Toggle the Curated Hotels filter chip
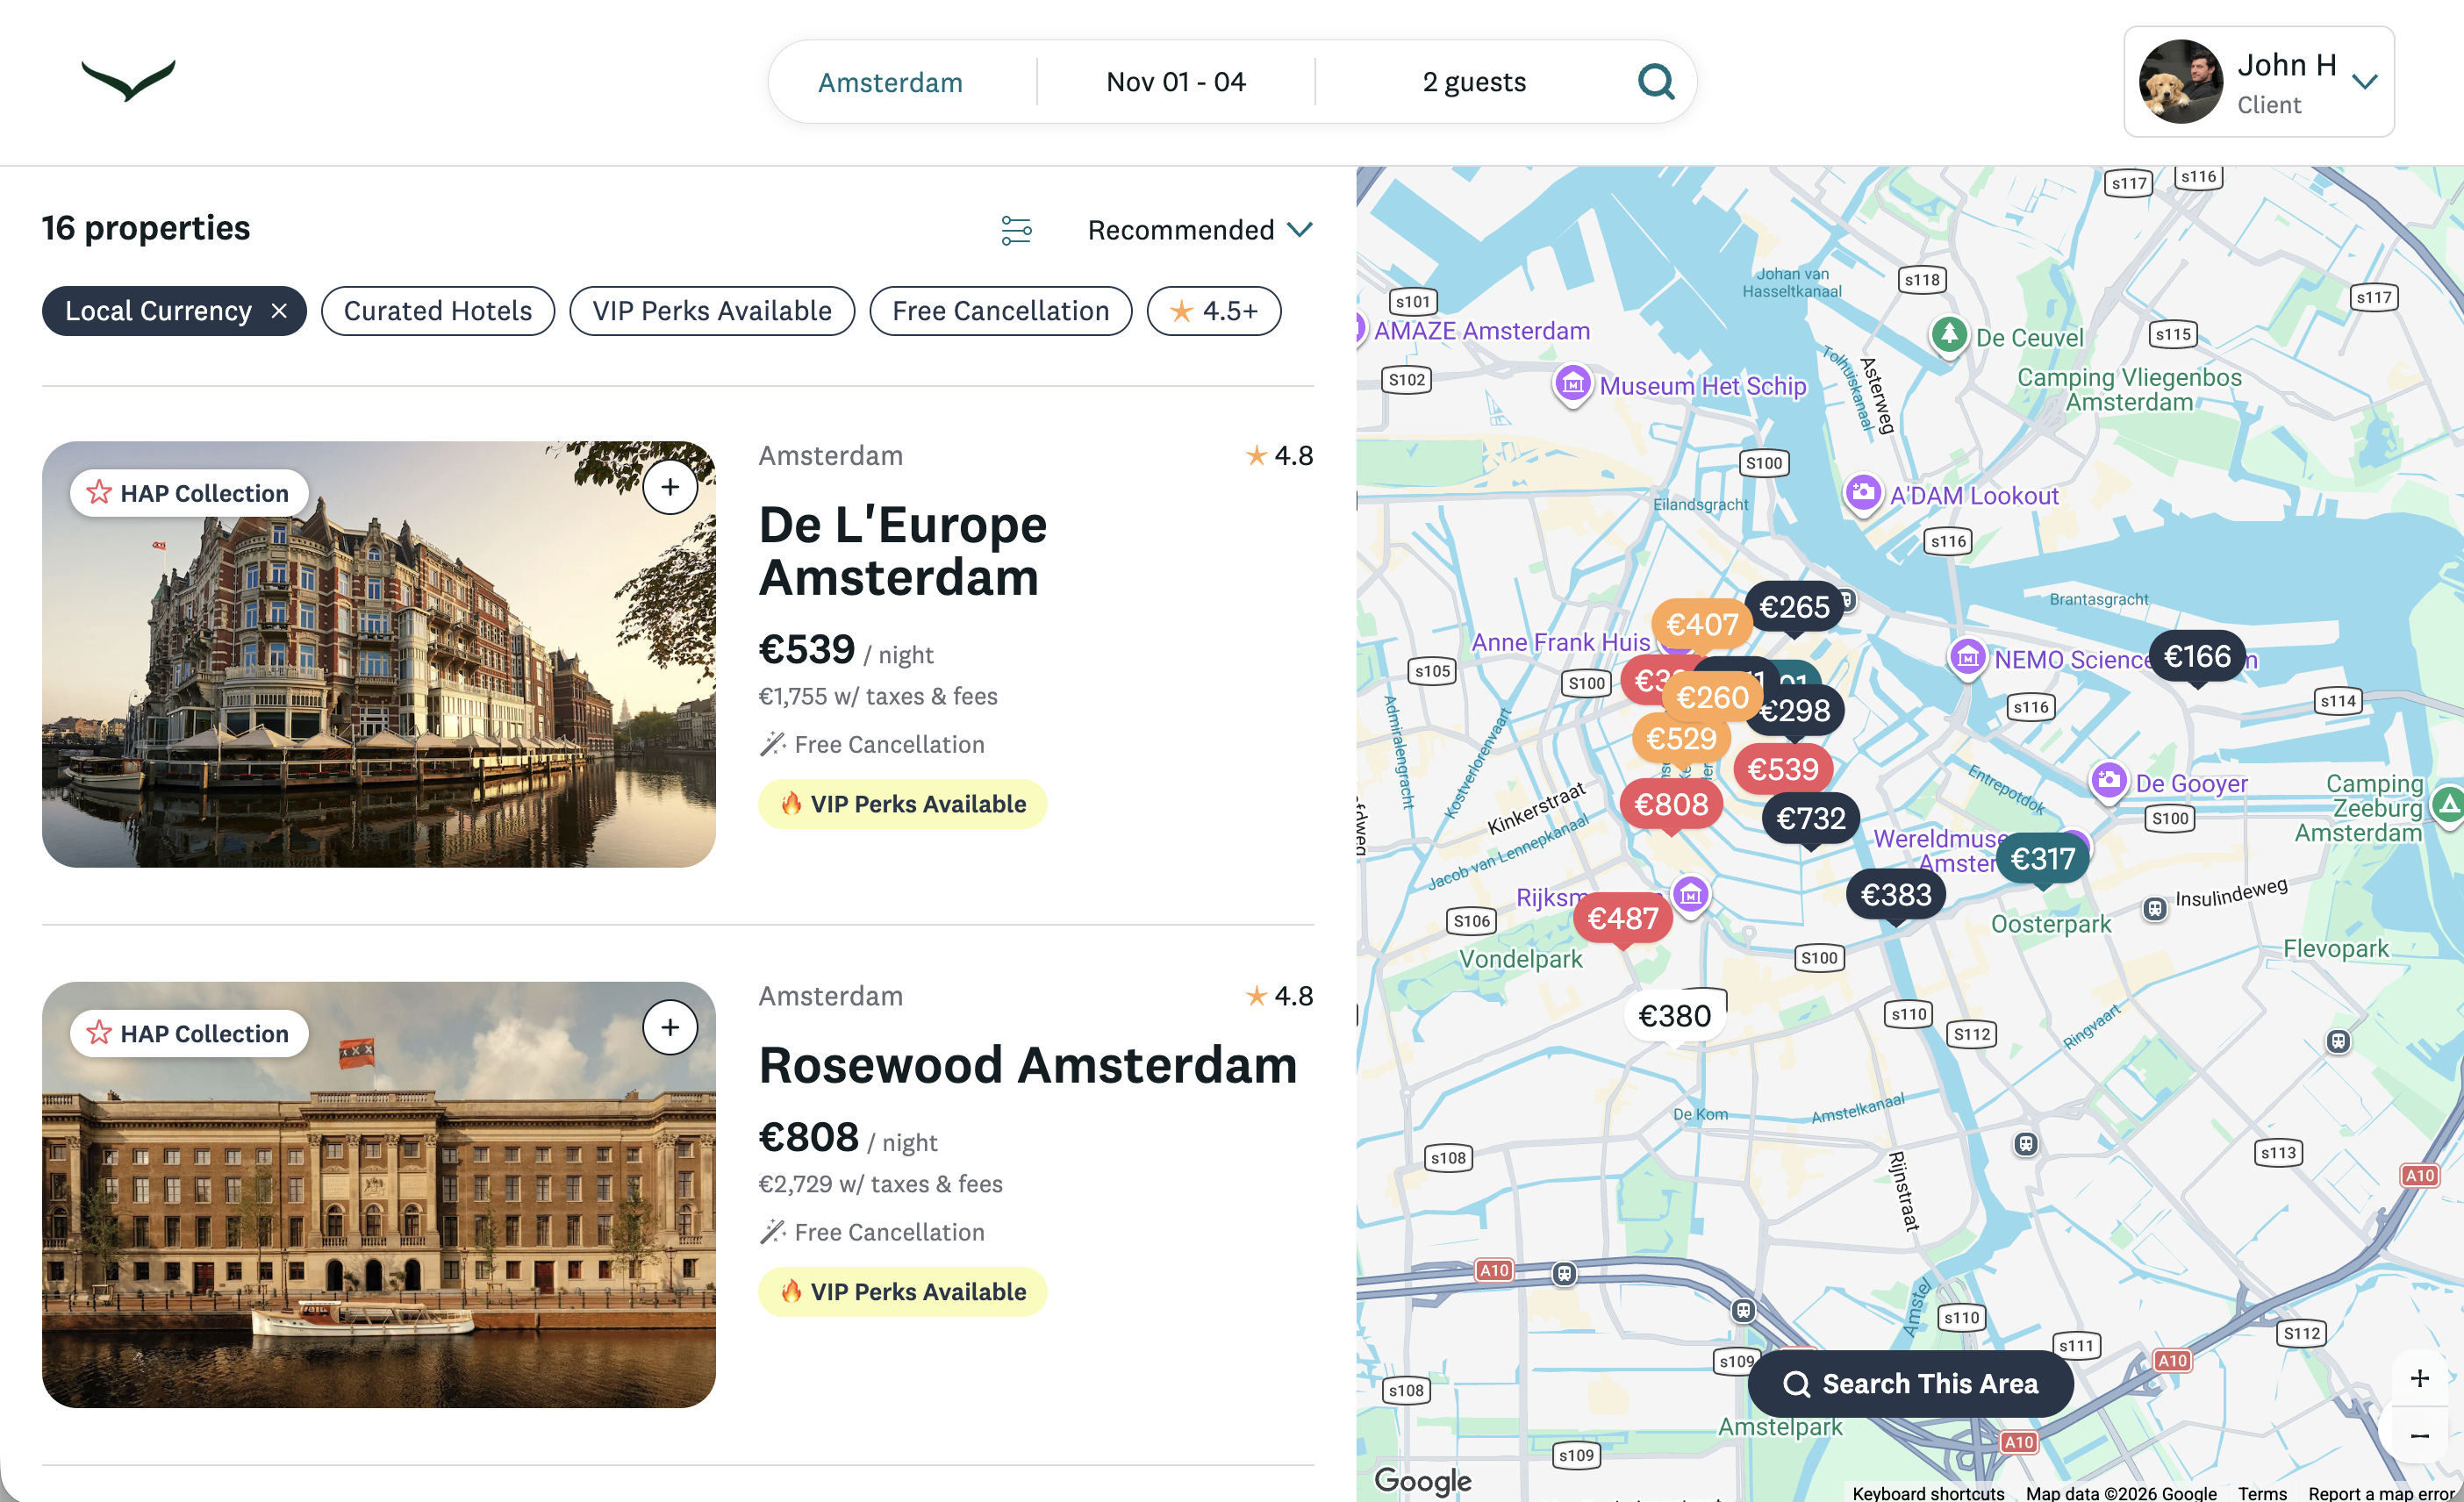The width and height of the screenshot is (2464, 1502). 438,311
